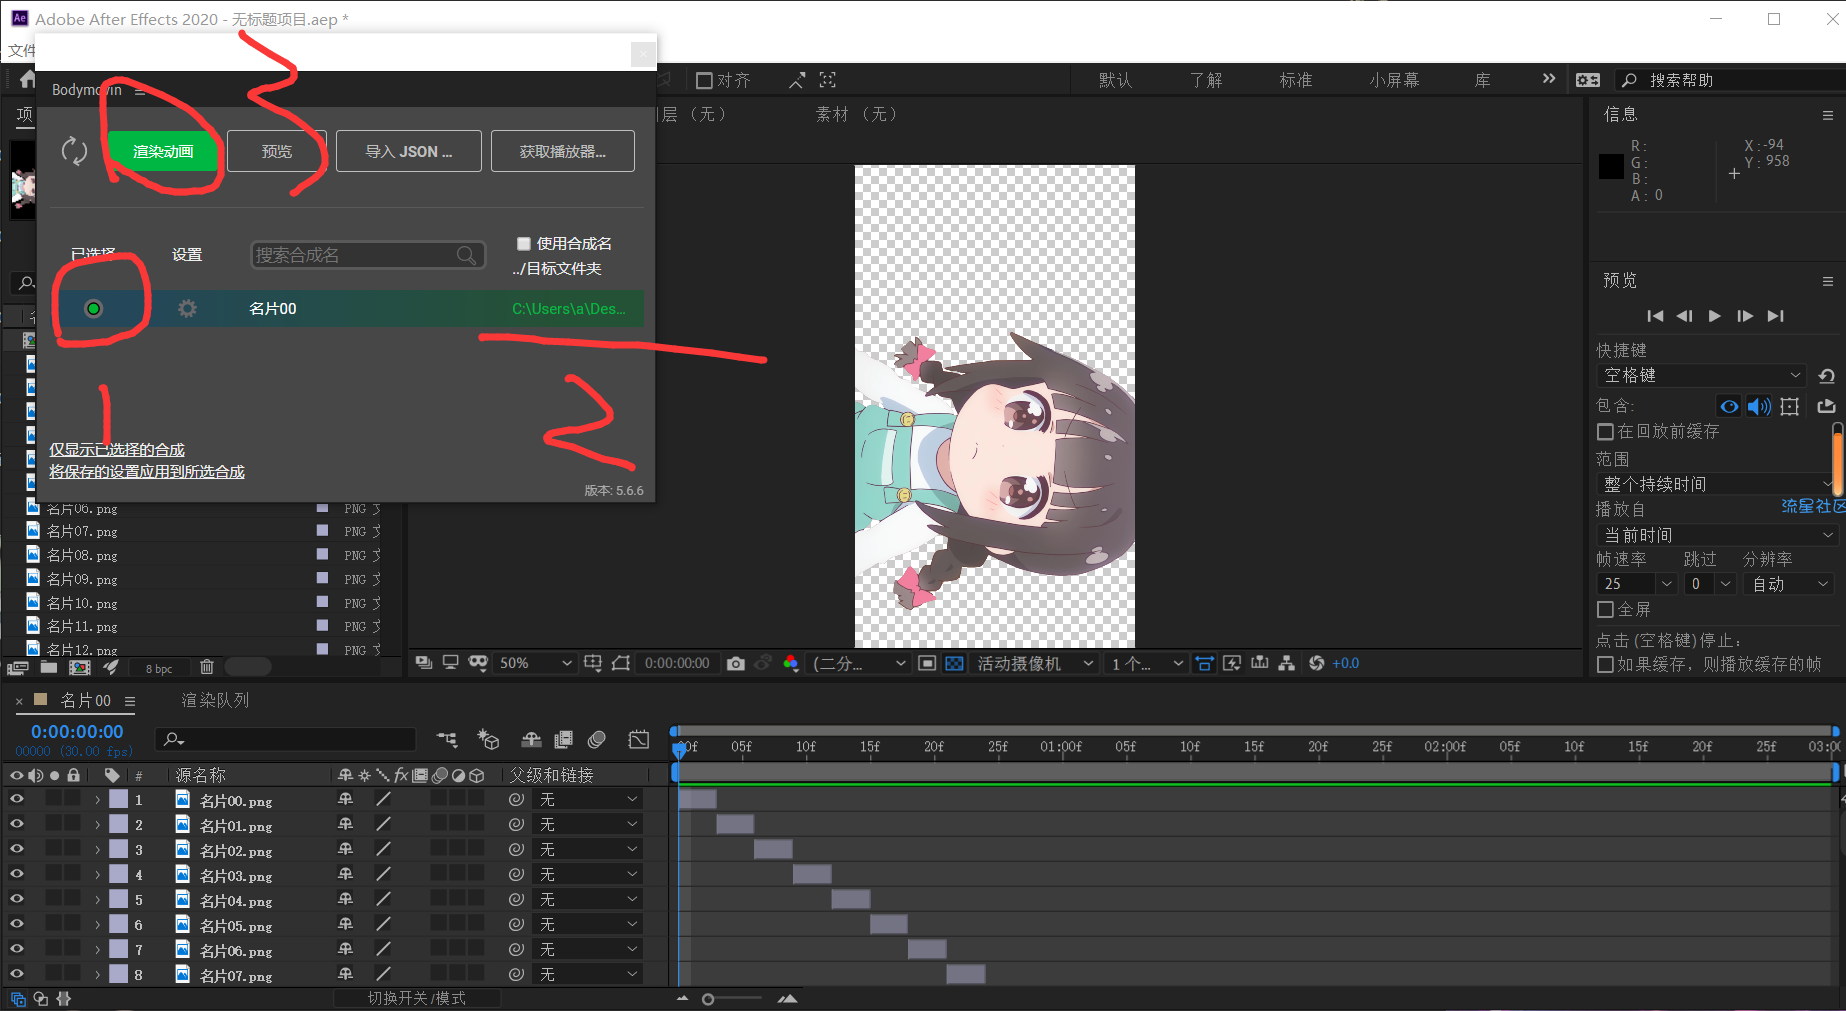Switch to 了解 workspace
This screenshot has height=1011, width=1846.
tap(1206, 80)
